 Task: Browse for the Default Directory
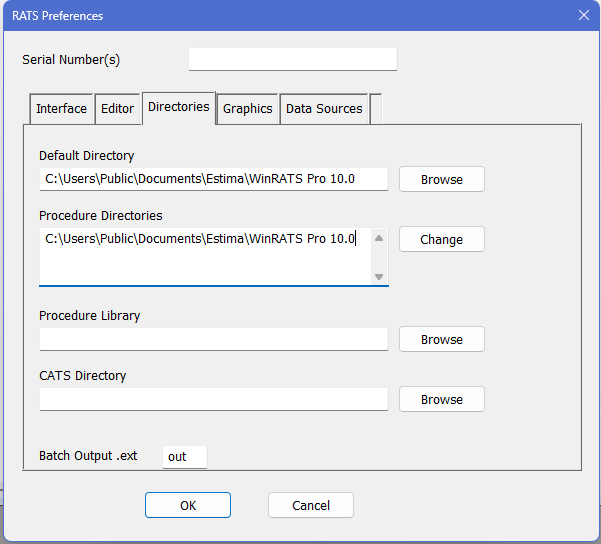(x=441, y=180)
